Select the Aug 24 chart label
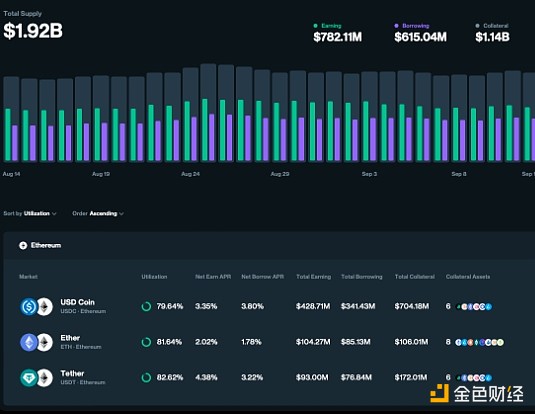The height and width of the screenshot is (414, 535). 190,174
